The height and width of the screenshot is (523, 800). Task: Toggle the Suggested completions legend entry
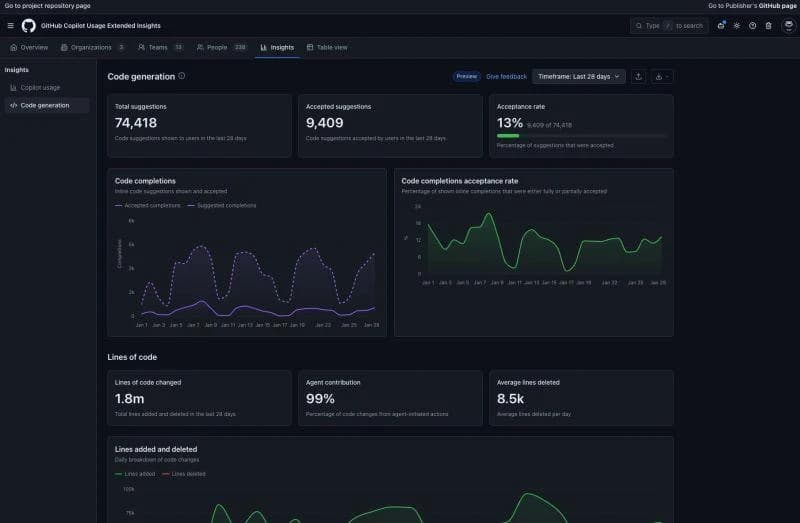222,206
